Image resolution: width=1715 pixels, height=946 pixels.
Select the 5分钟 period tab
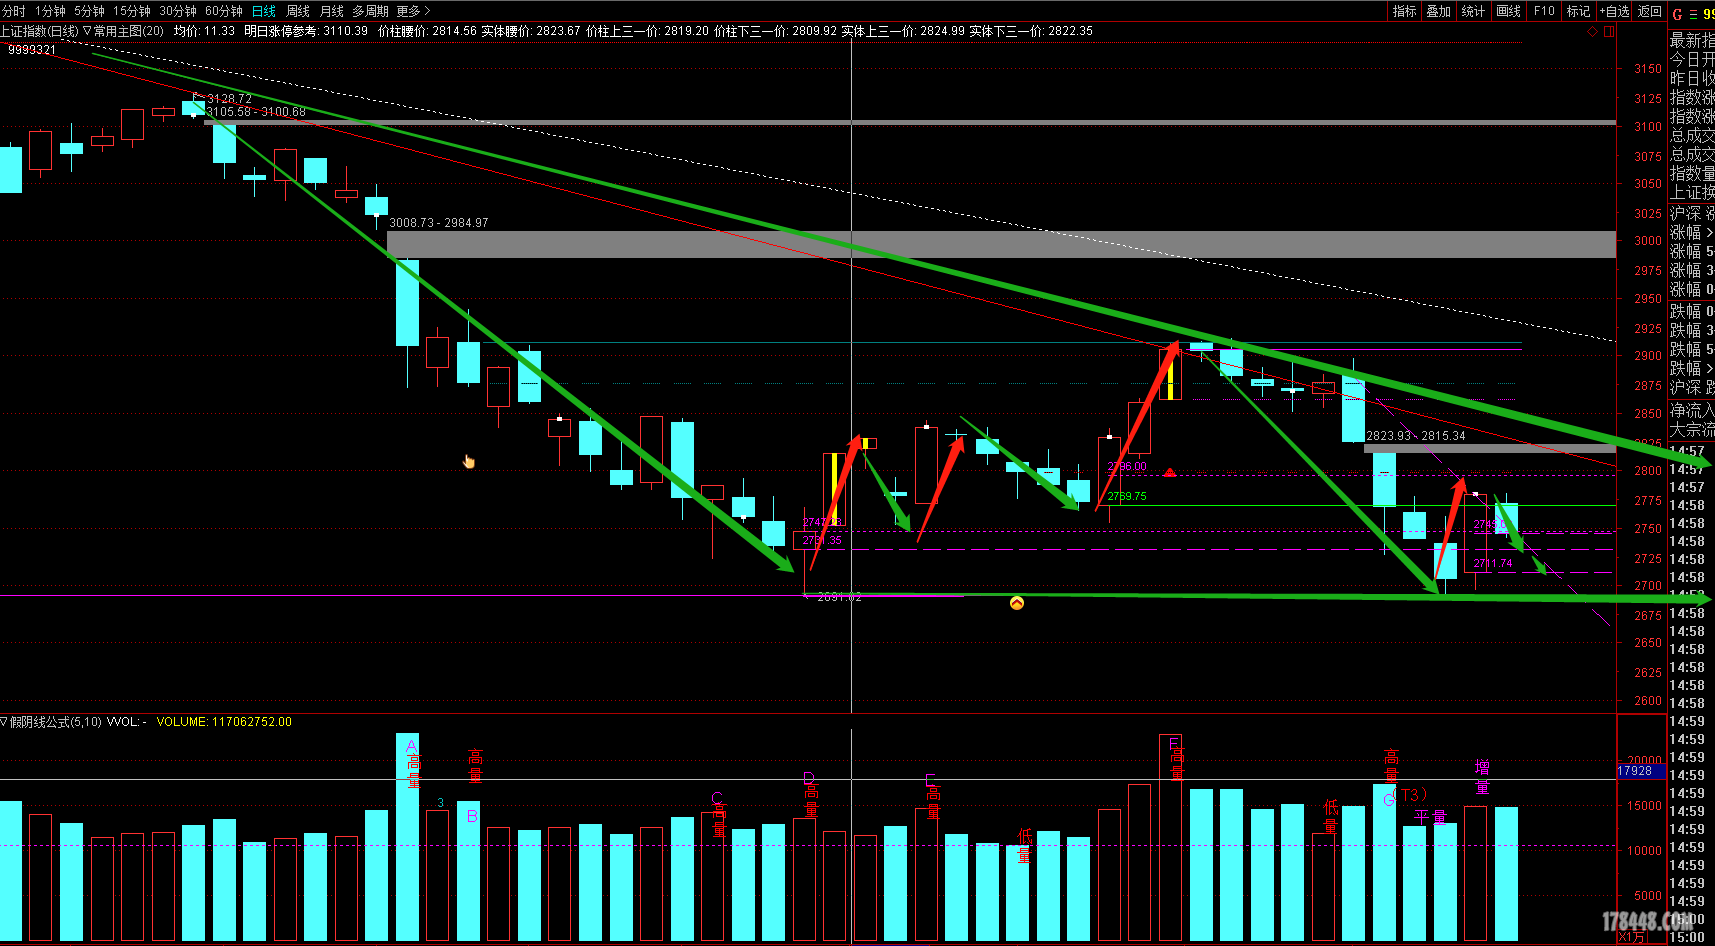point(89,11)
